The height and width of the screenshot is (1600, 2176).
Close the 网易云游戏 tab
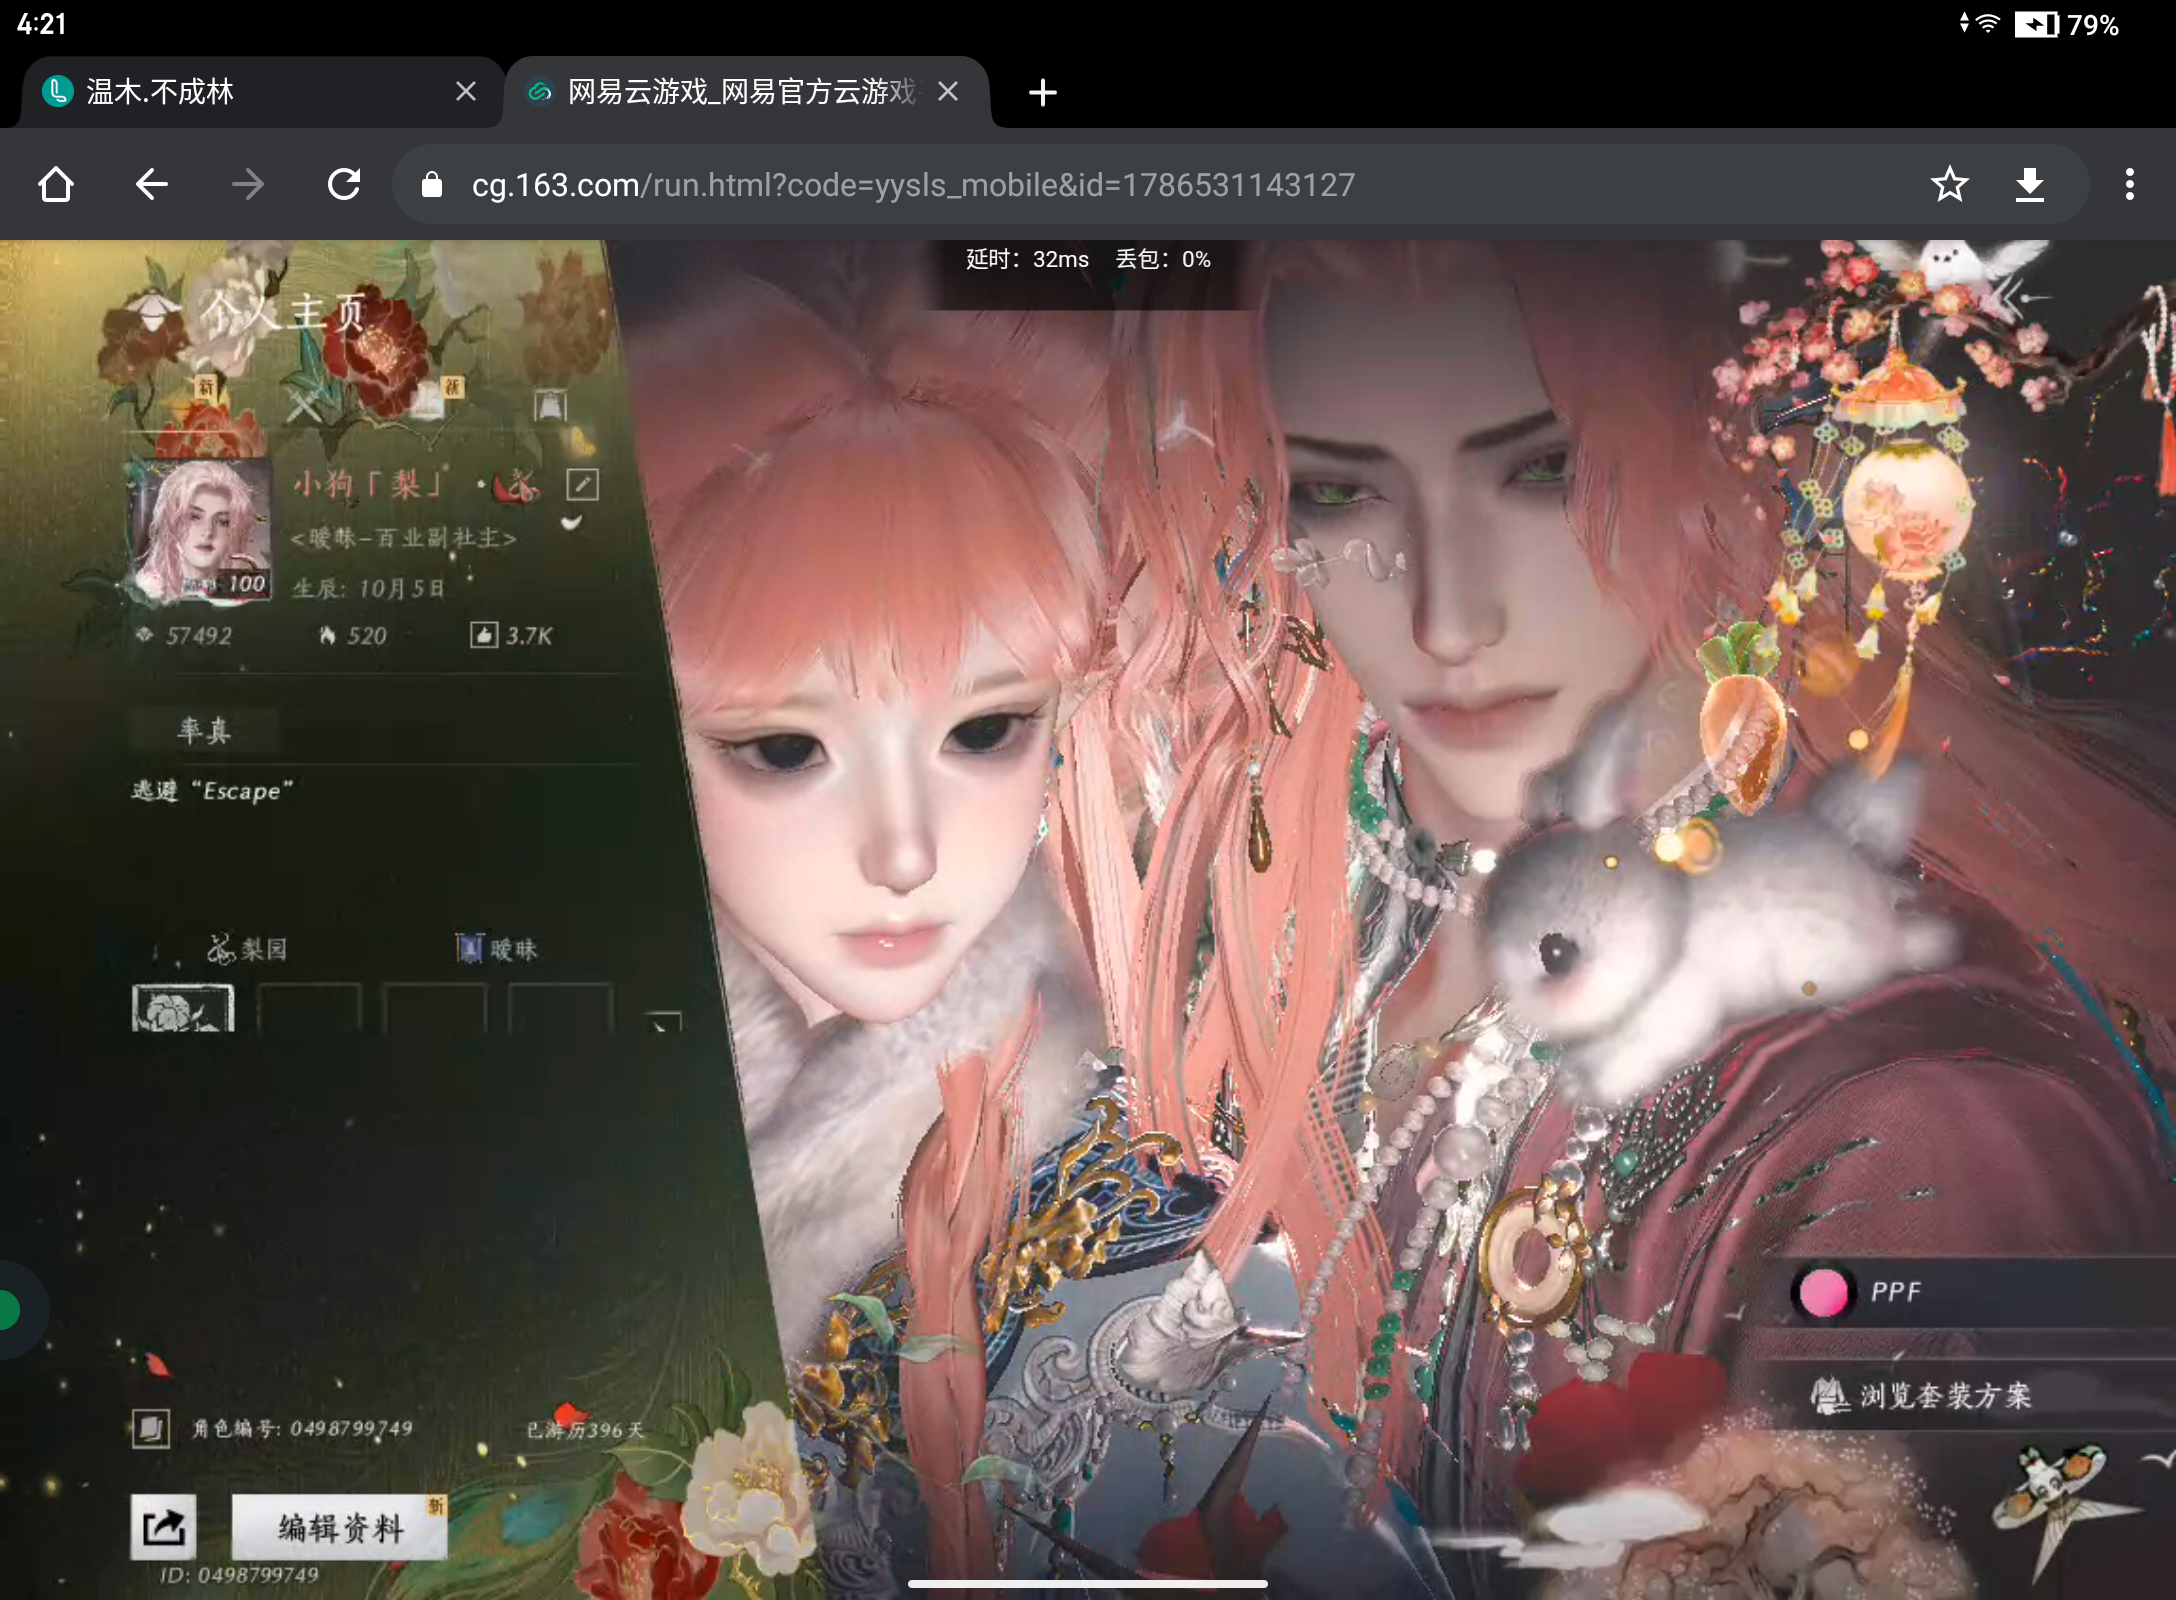(x=948, y=92)
